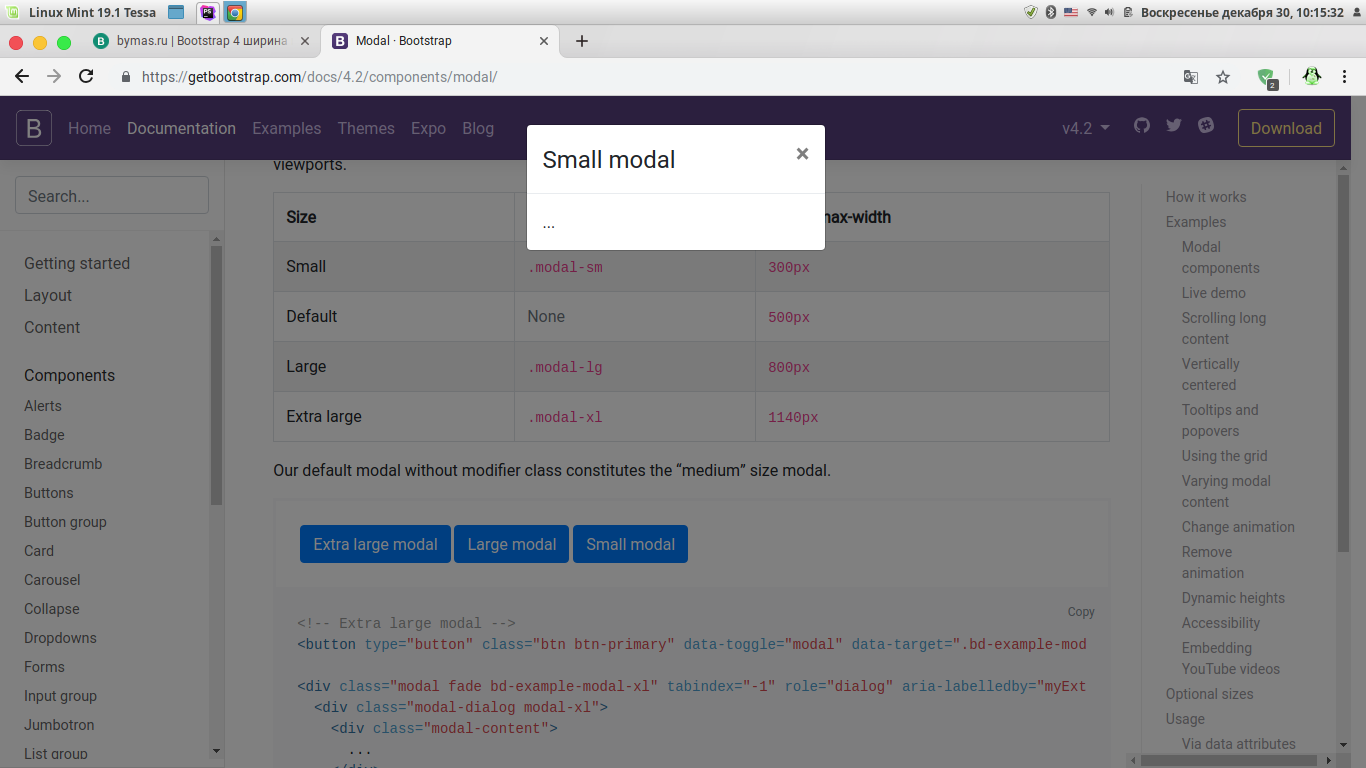Open the v4.2 version dropdown

(1086, 128)
